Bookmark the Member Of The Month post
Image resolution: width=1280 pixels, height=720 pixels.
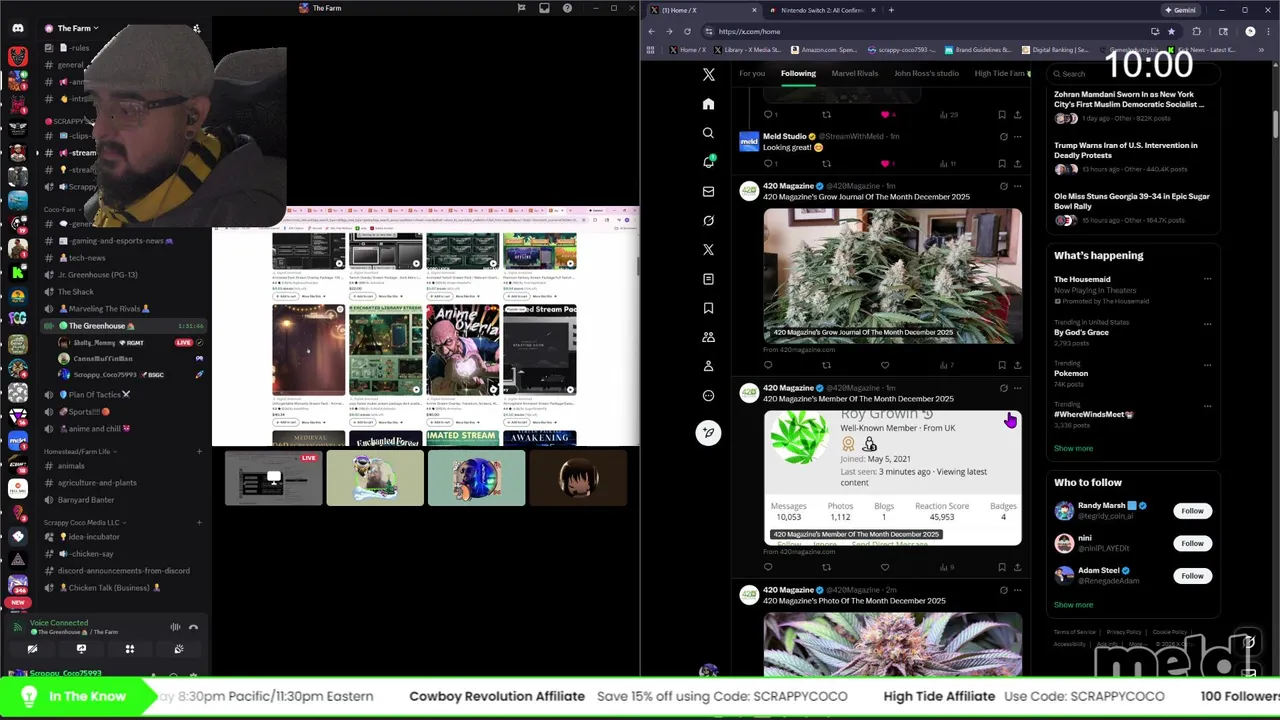click(1002, 567)
